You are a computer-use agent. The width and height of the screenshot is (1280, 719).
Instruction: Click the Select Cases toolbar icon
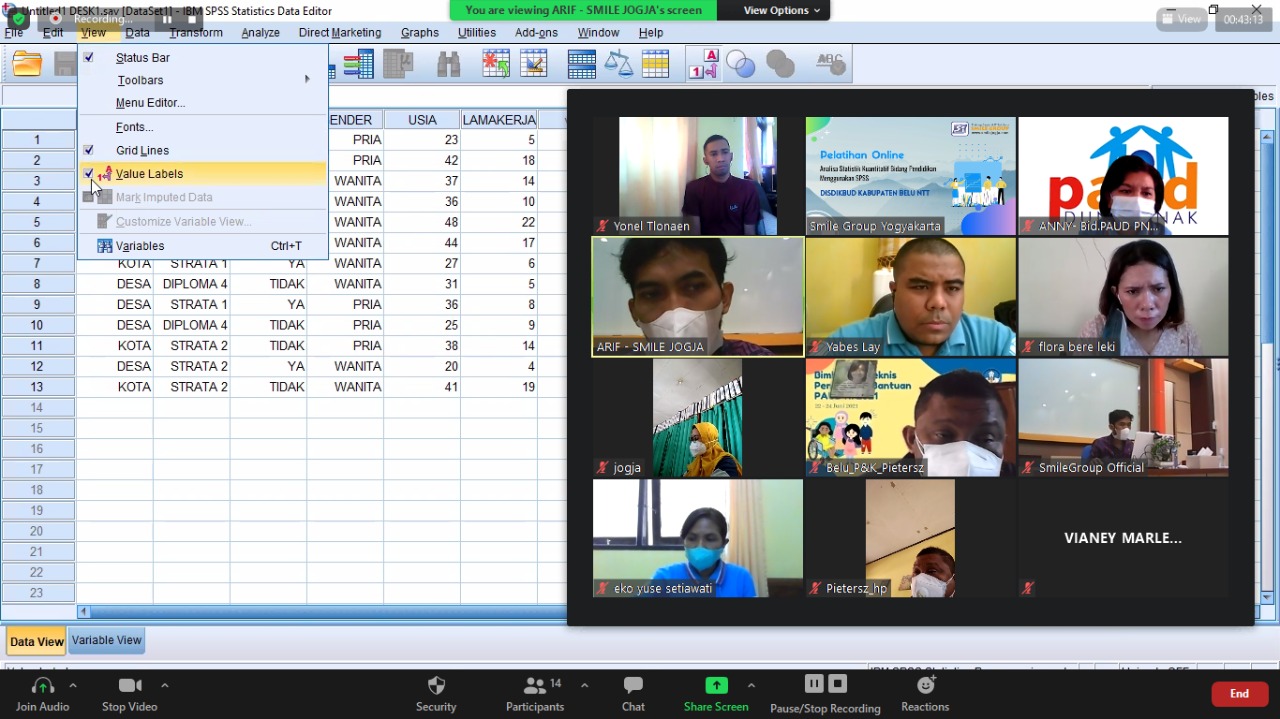[x=655, y=65]
